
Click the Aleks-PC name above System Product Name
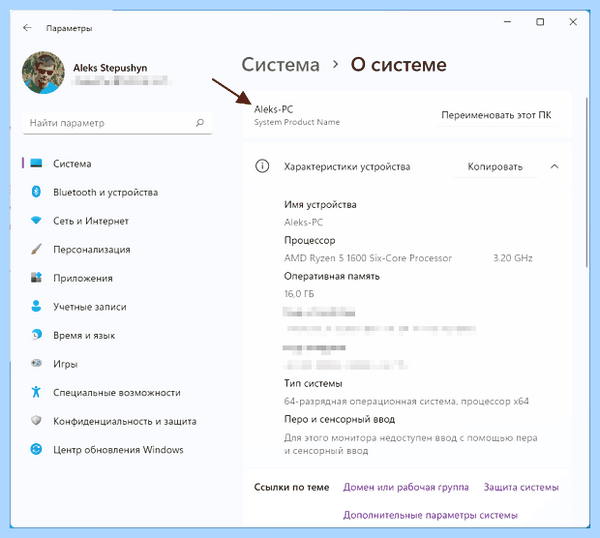pos(274,109)
